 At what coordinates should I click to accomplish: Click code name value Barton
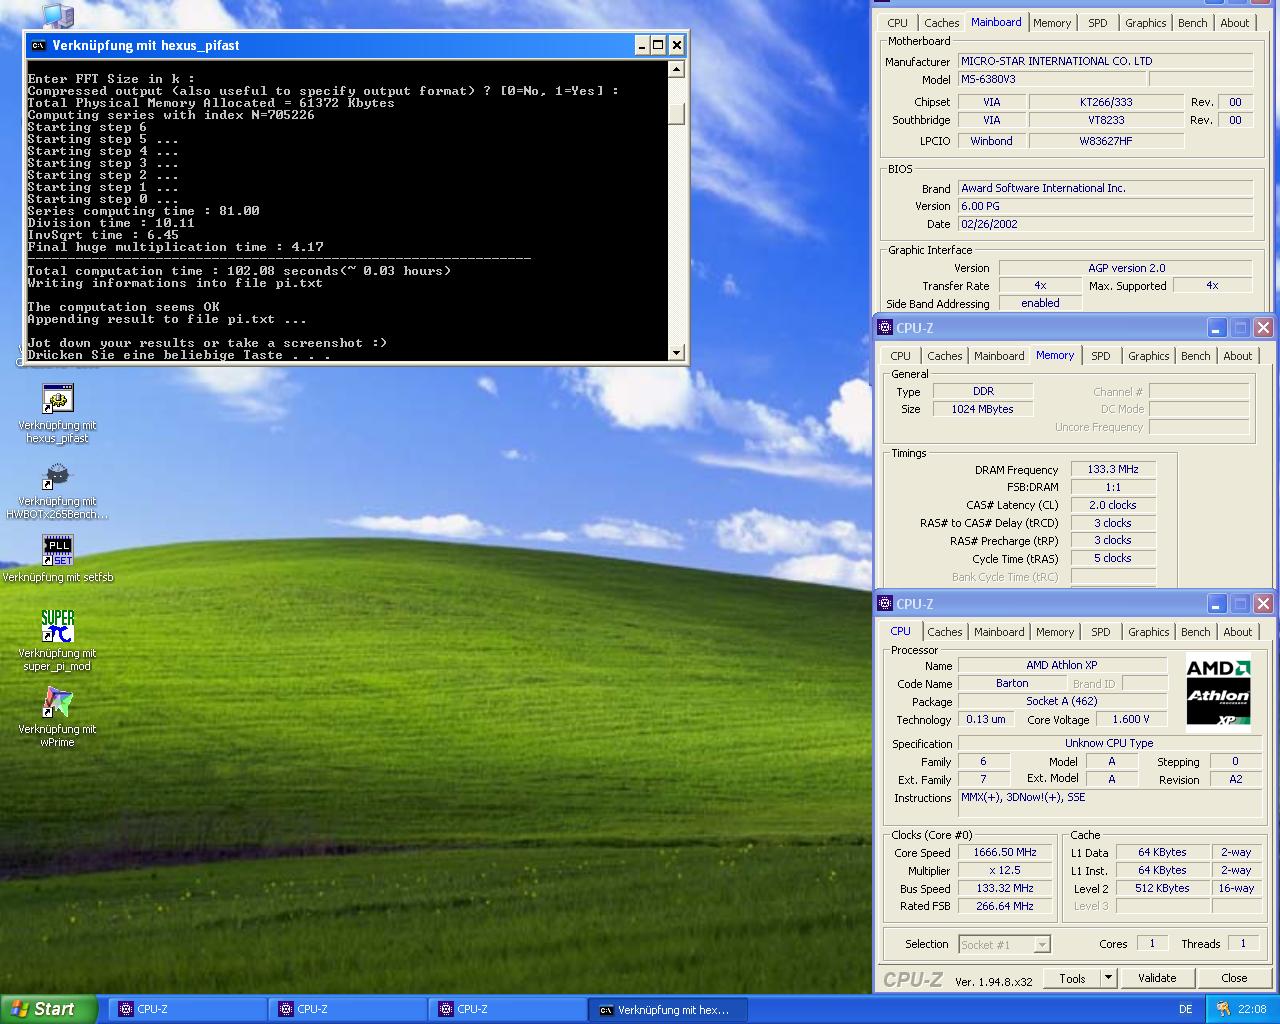[1012, 683]
